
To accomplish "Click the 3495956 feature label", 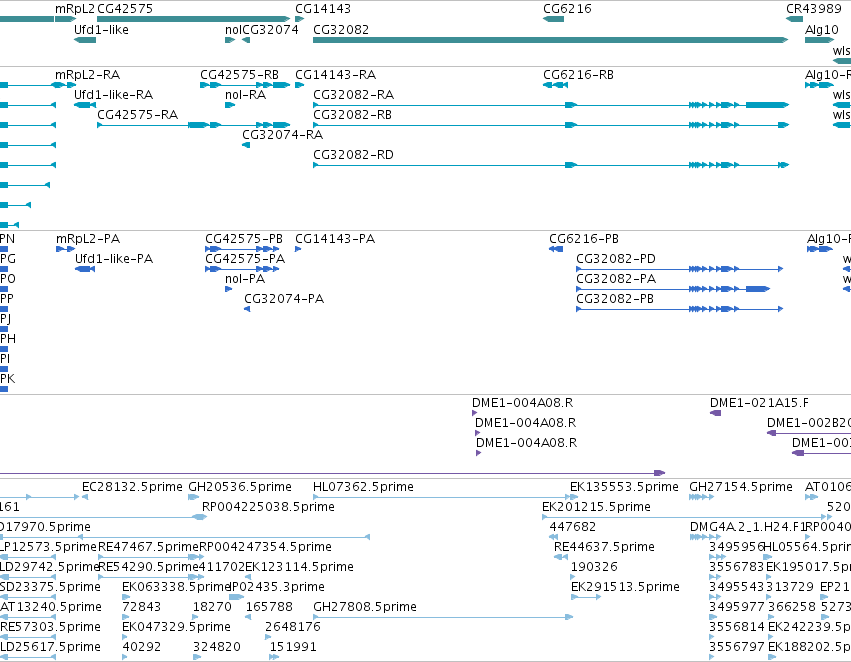I will tap(736, 547).
